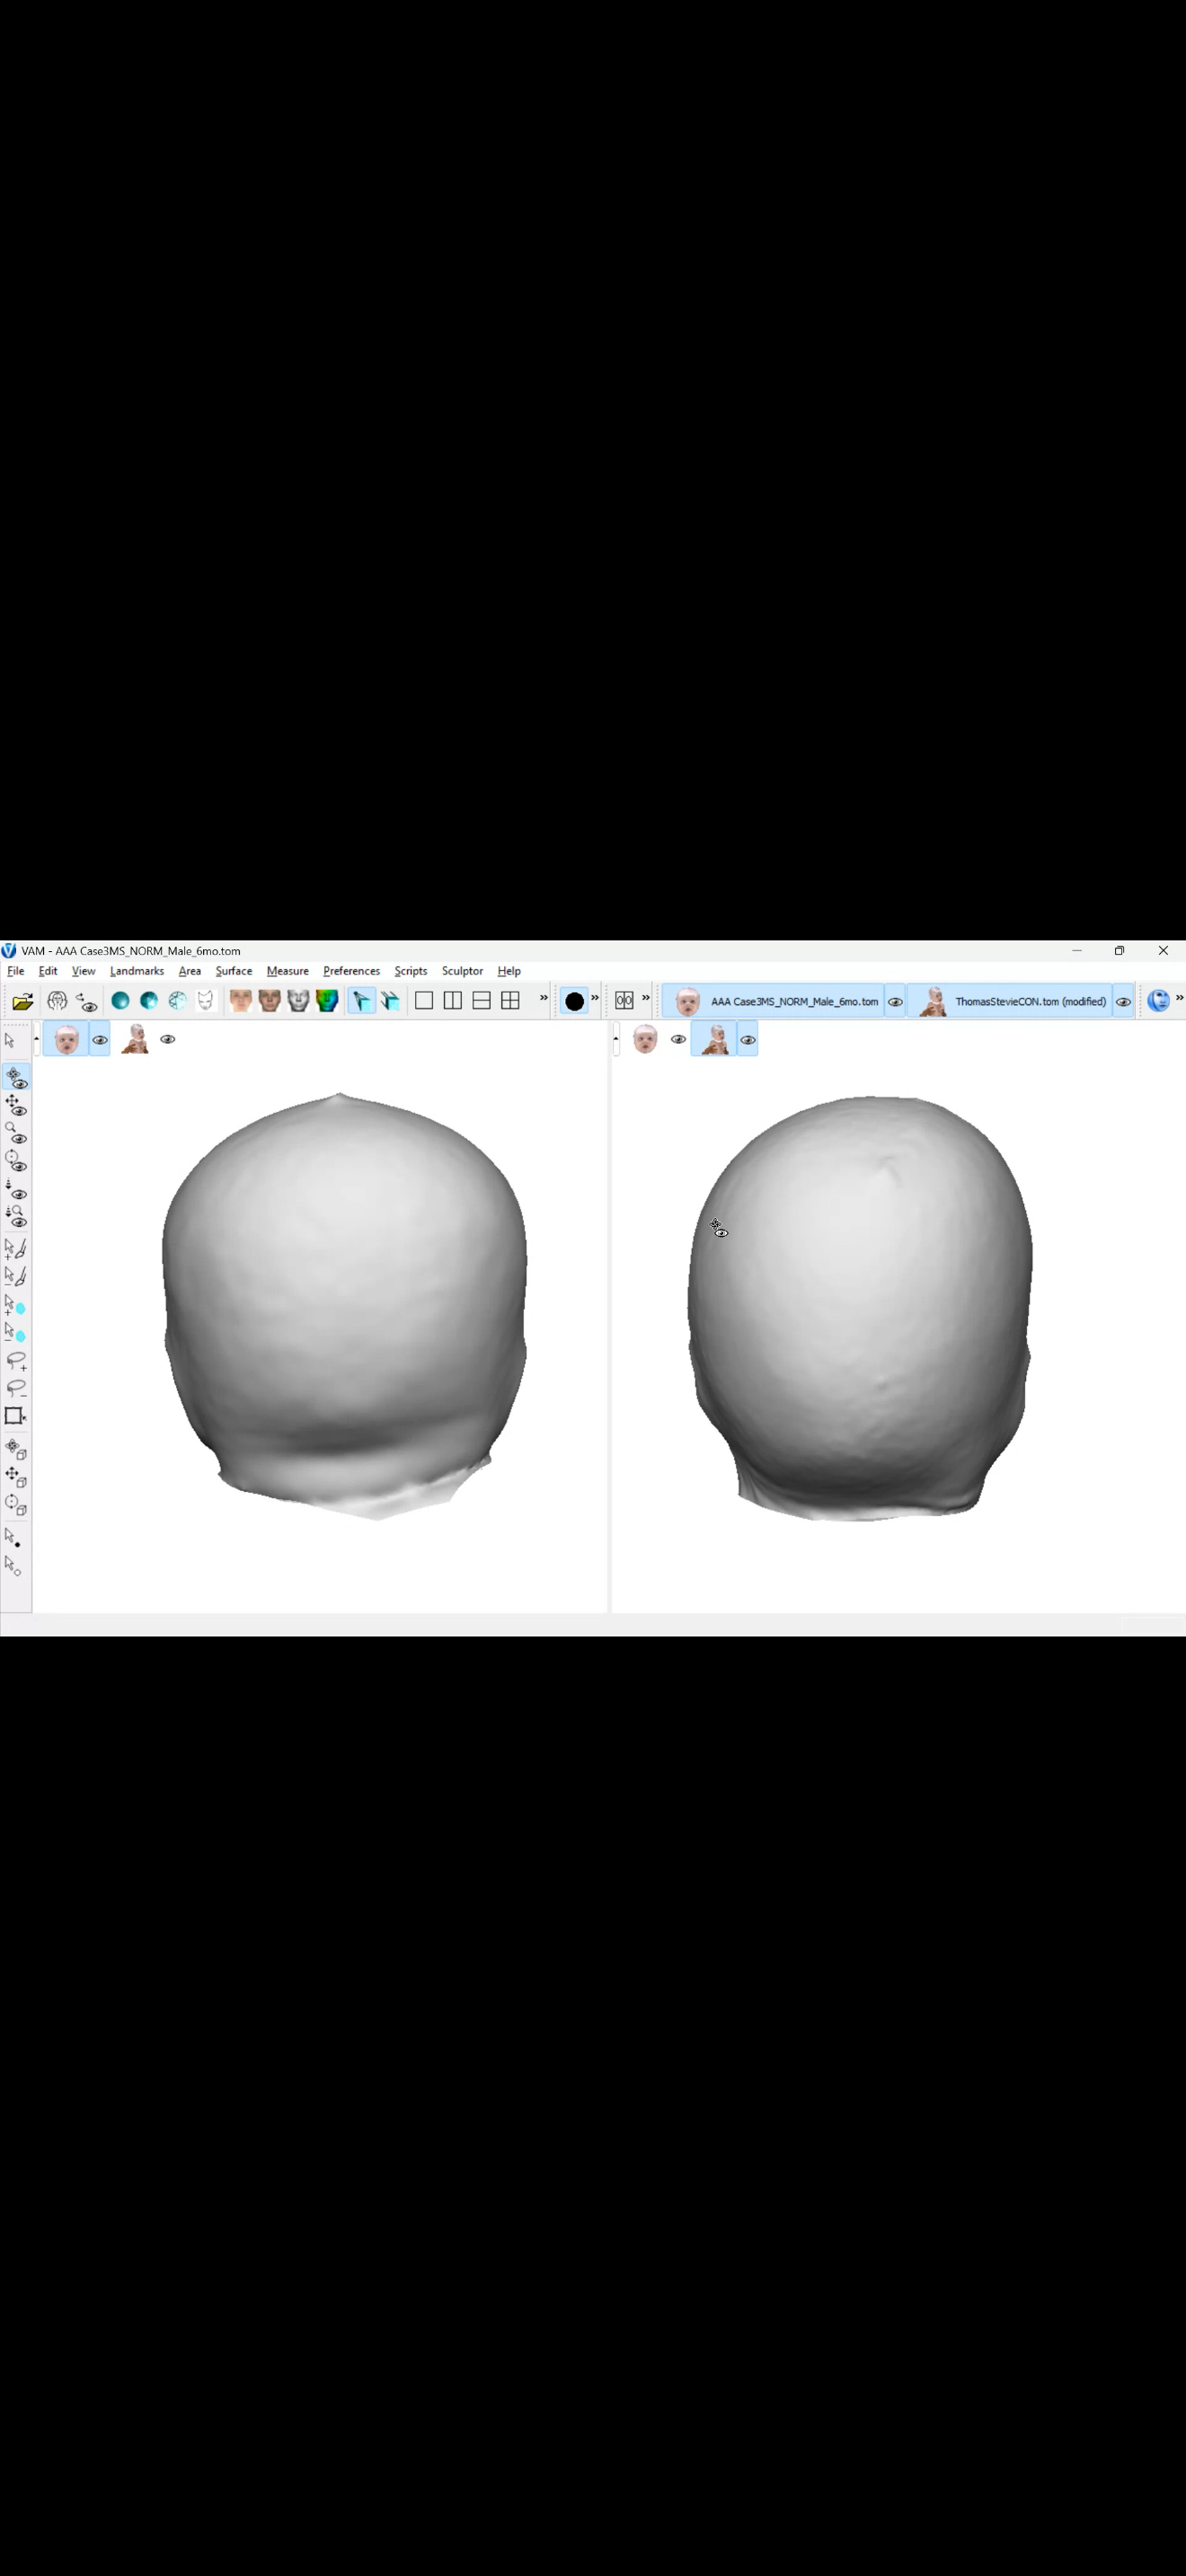Open the Measure menu
Screen dimensions: 1186x2576
(288, 971)
